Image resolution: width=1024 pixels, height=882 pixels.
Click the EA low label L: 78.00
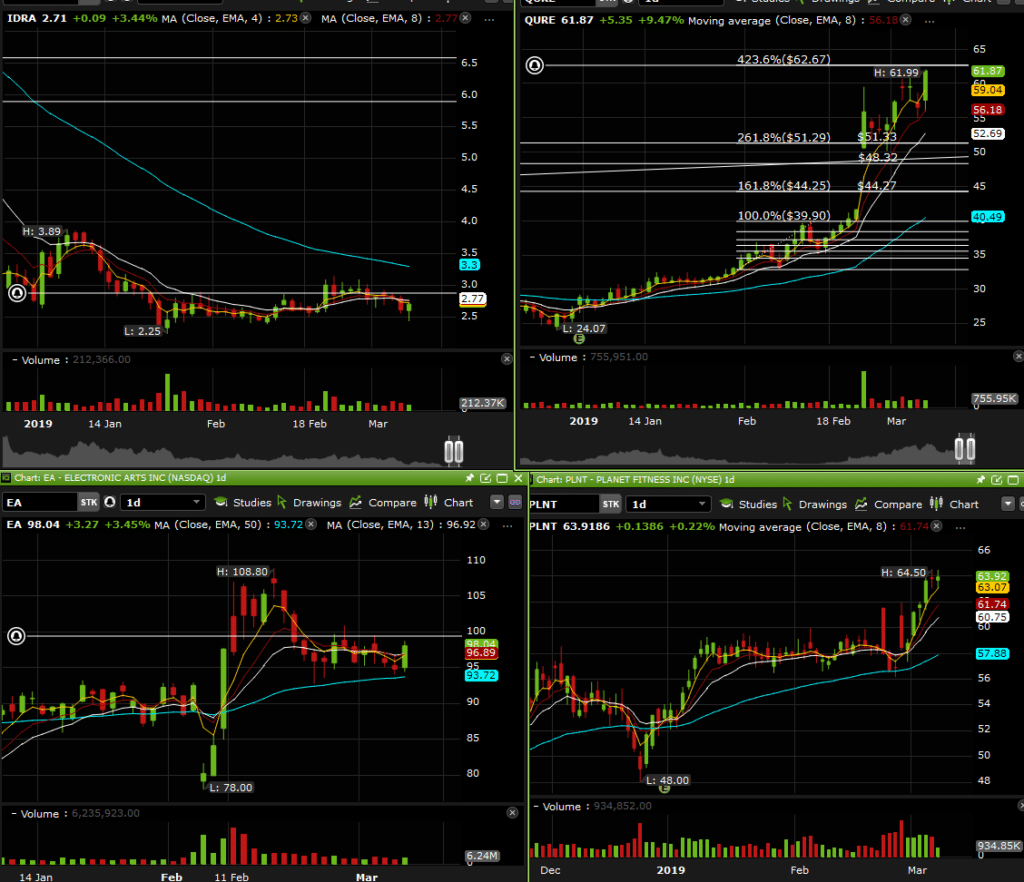click(x=231, y=787)
